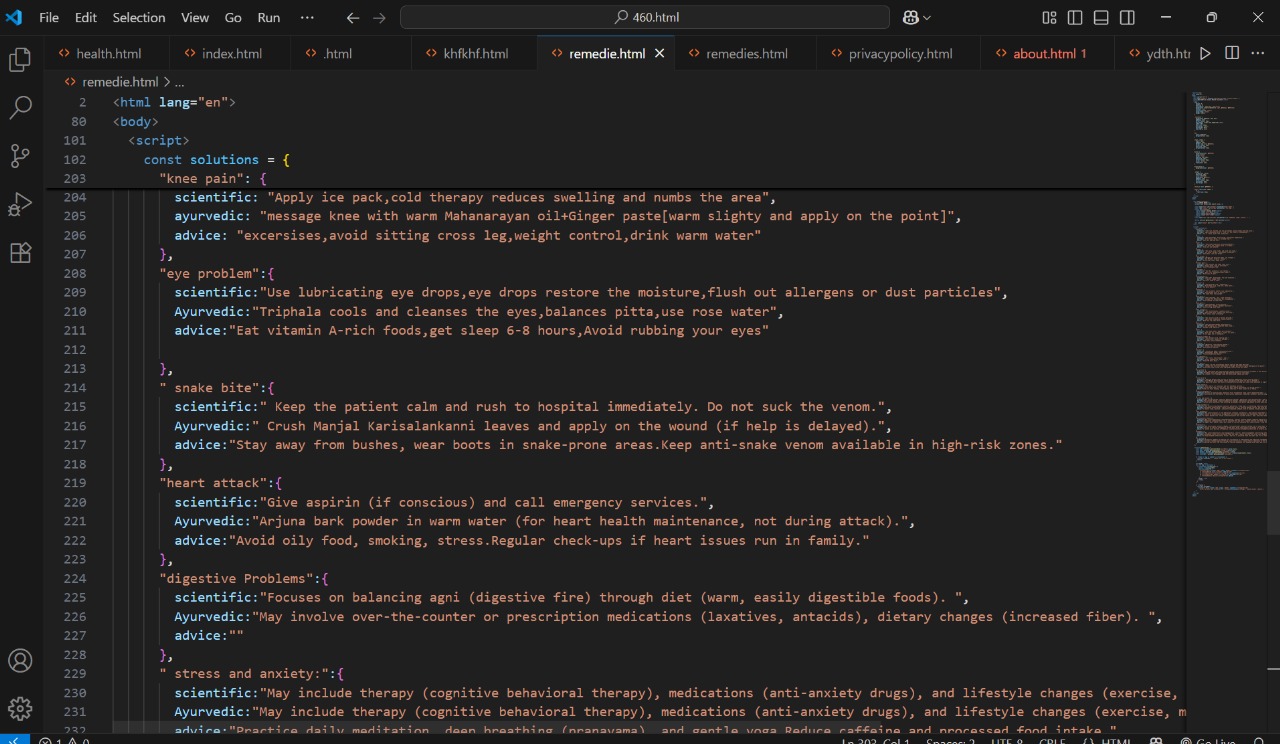Click the '" stress and anxiety:":{' code line
Image resolution: width=1280 pixels, height=744 pixels.
pyautogui.click(x=251, y=673)
